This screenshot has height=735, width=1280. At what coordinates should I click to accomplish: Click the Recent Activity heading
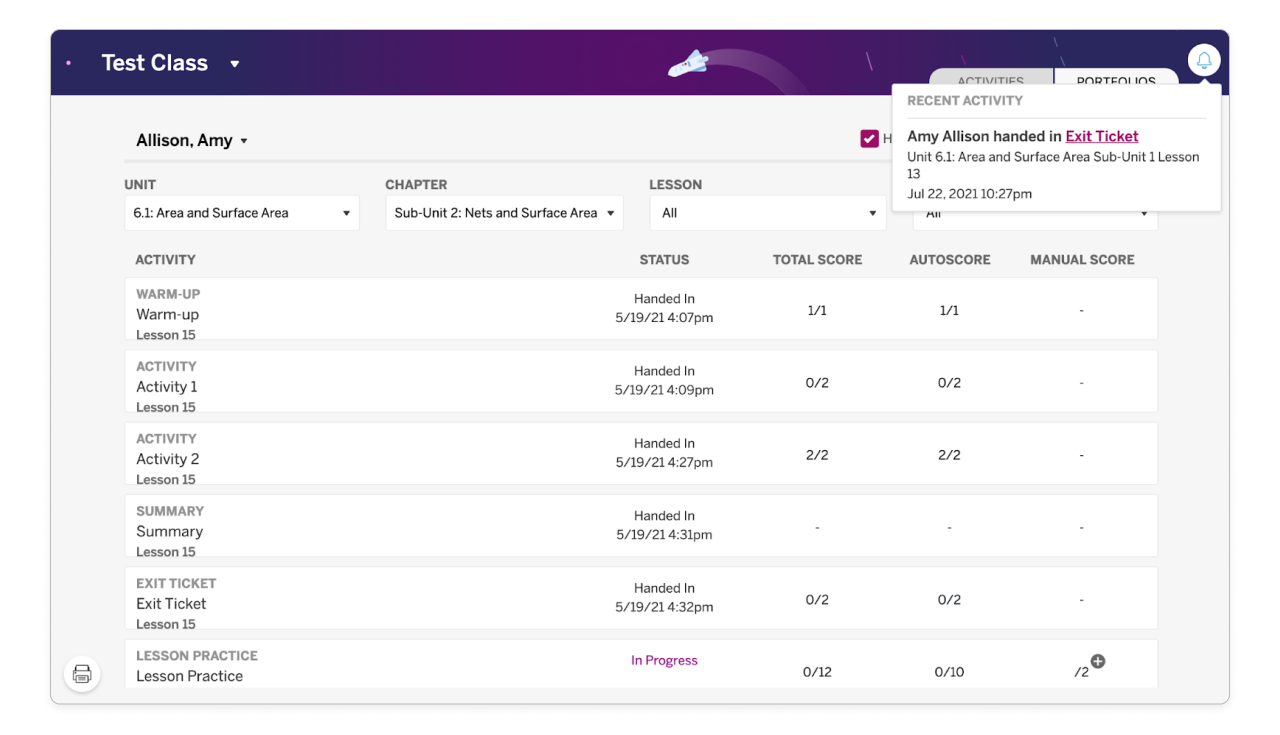click(x=964, y=101)
